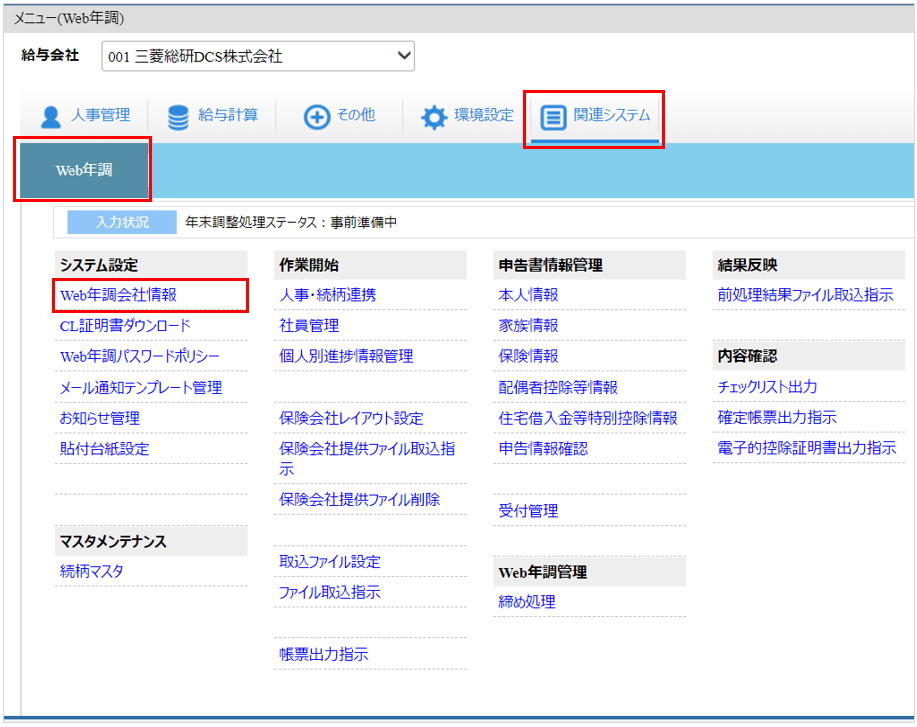Viewport: 917px width, 727px height.
Task: Click the plus circle icon for その他
Action: click(316, 116)
